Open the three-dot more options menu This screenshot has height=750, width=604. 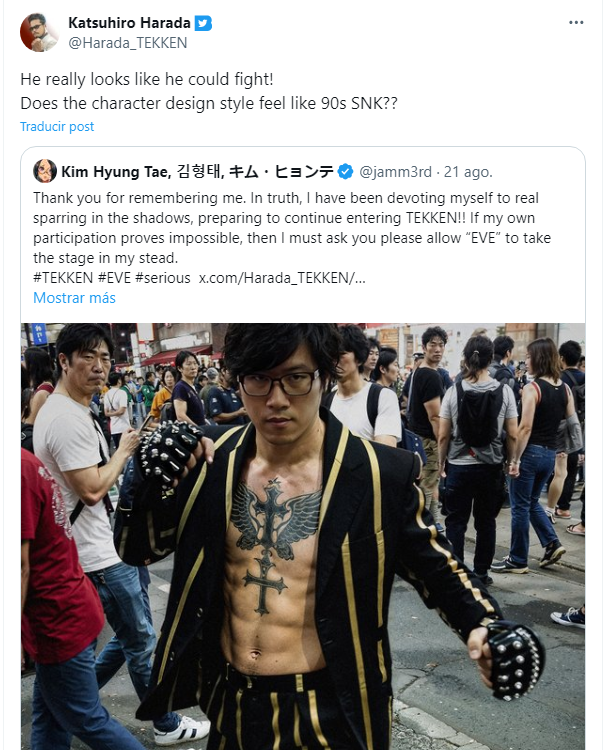point(576,22)
